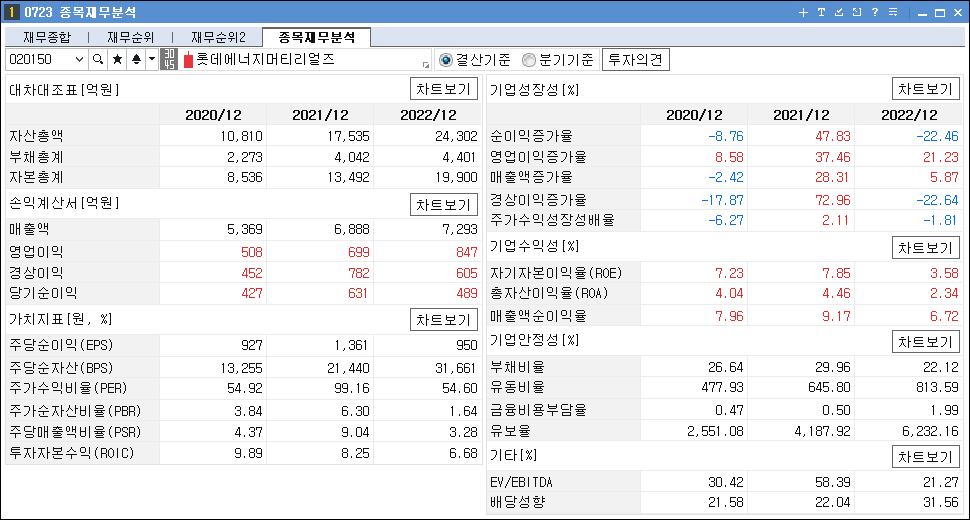Click the 순이익증가율 value 47.83
The height and width of the screenshot is (520, 970).
coord(832,136)
